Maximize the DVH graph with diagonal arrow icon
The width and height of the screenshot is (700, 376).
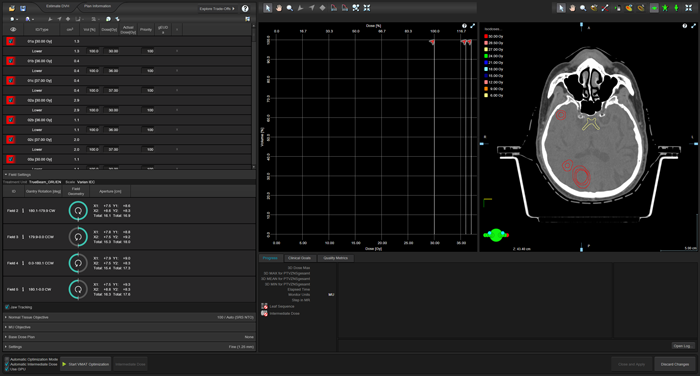(472, 26)
